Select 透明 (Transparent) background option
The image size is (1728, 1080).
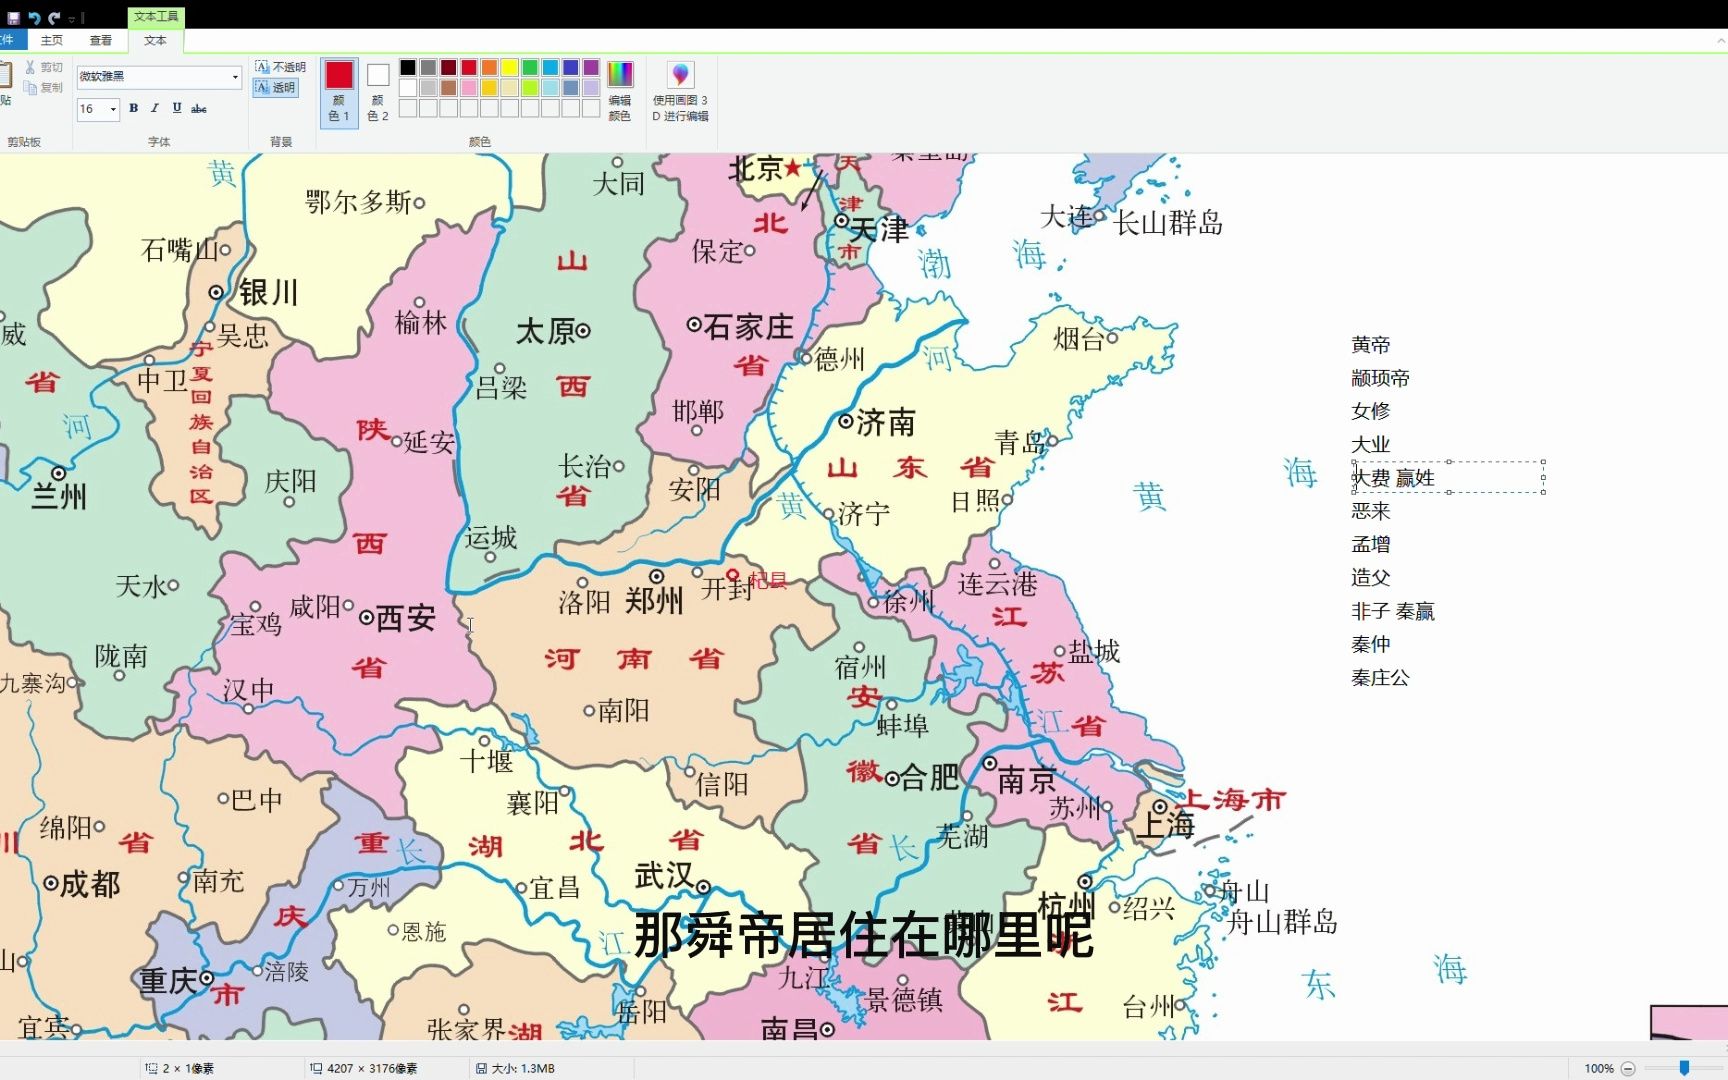[x=275, y=87]
